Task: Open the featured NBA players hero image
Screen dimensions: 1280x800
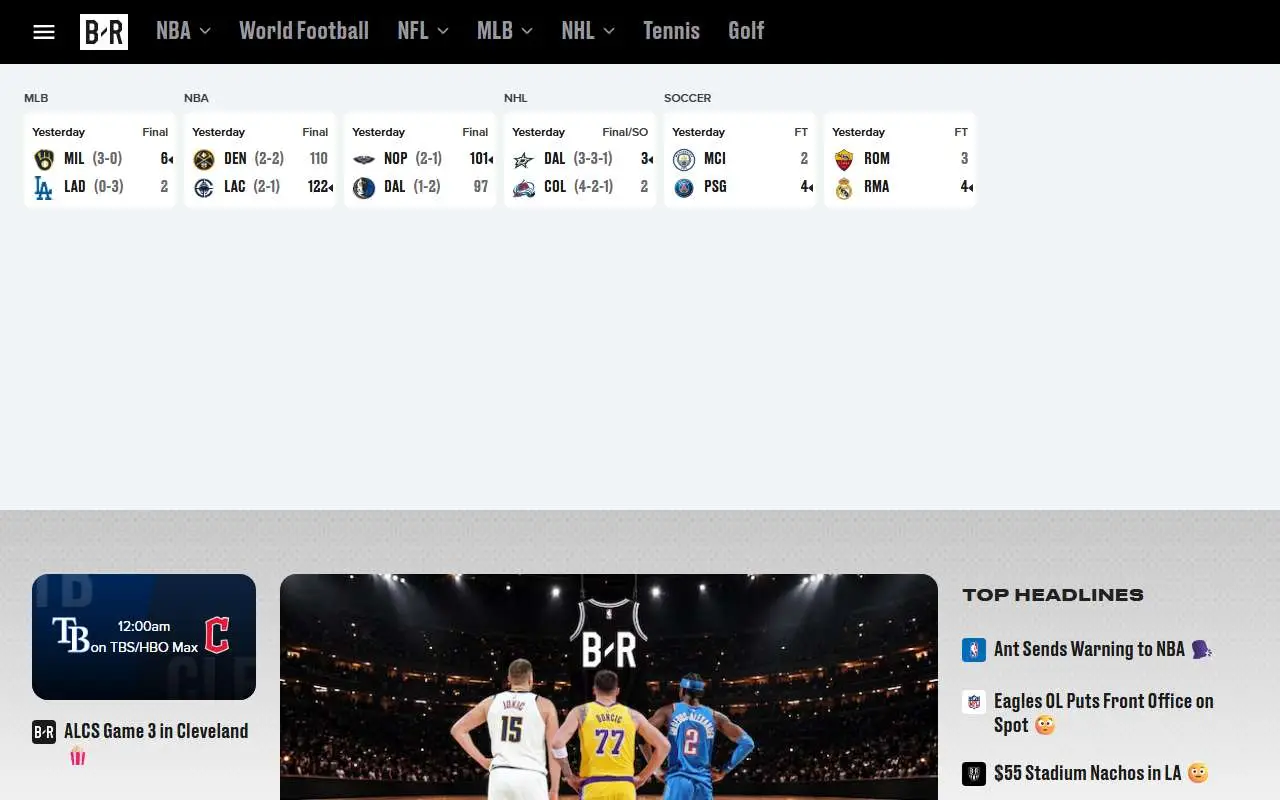Action: pos(609,687)
